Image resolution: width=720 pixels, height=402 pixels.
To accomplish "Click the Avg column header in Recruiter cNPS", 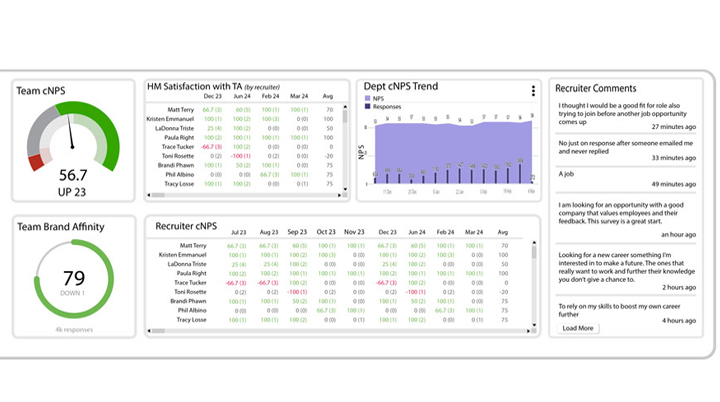I will click(x=504, y=232).
